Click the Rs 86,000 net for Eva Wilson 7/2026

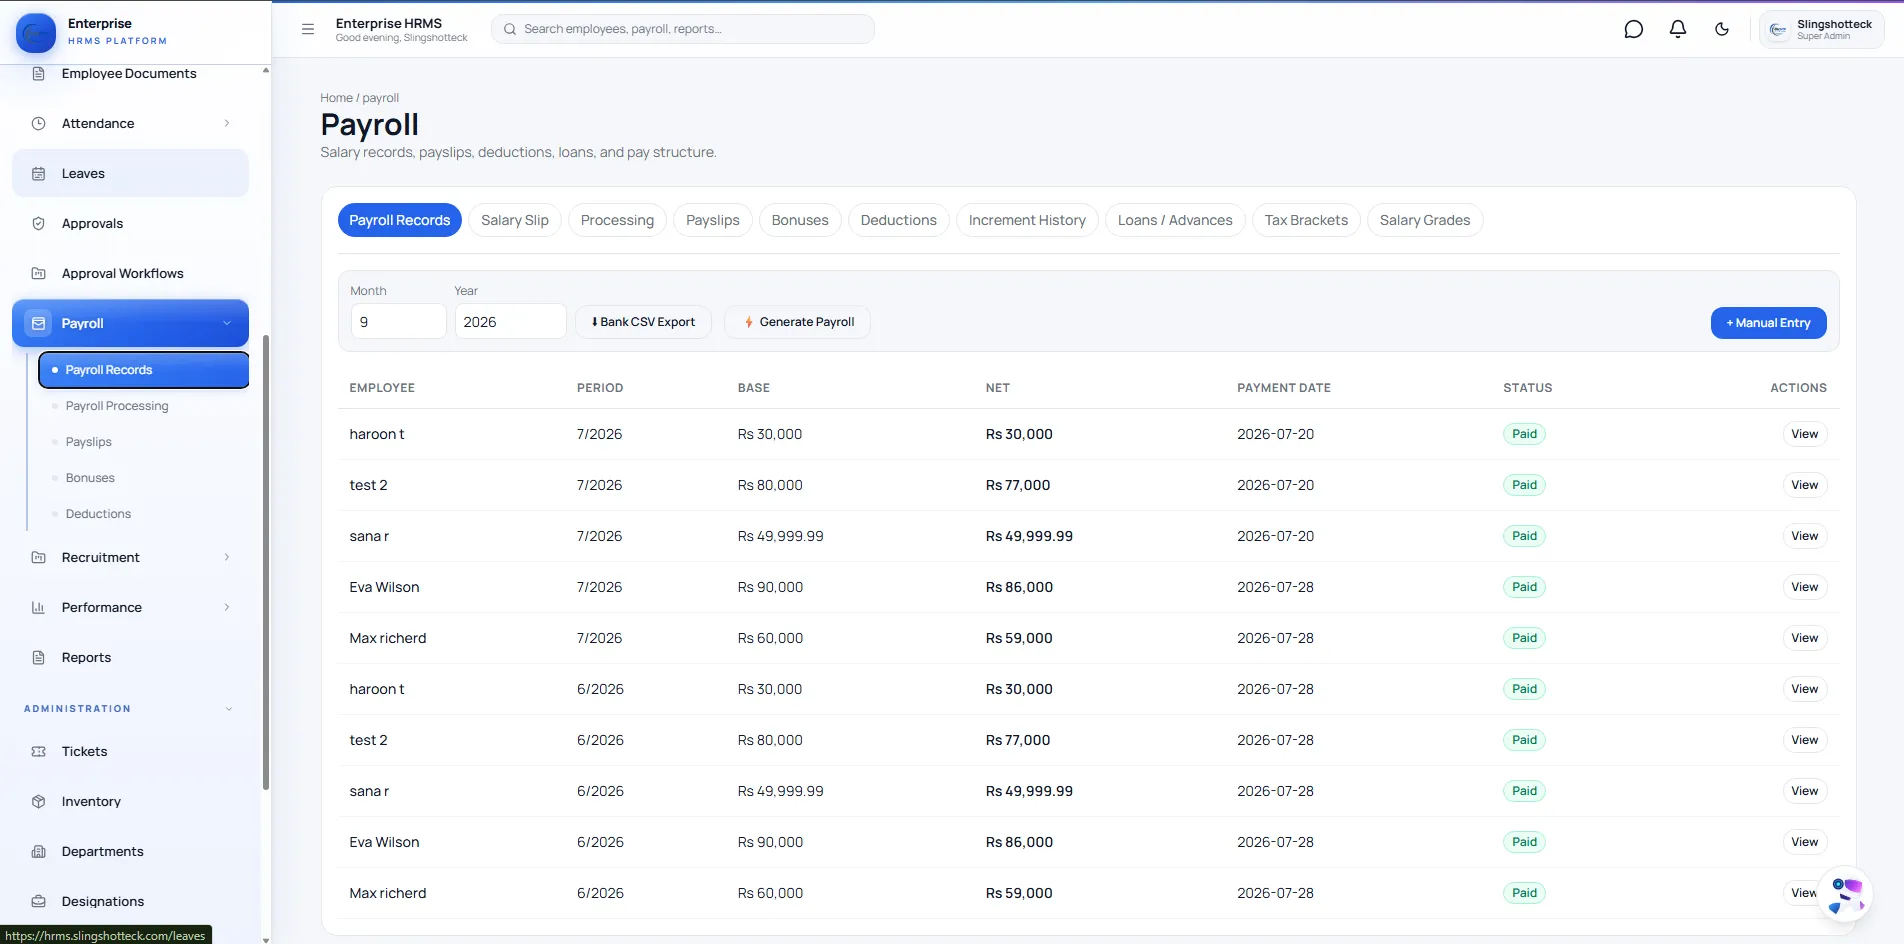point(1019,587)
